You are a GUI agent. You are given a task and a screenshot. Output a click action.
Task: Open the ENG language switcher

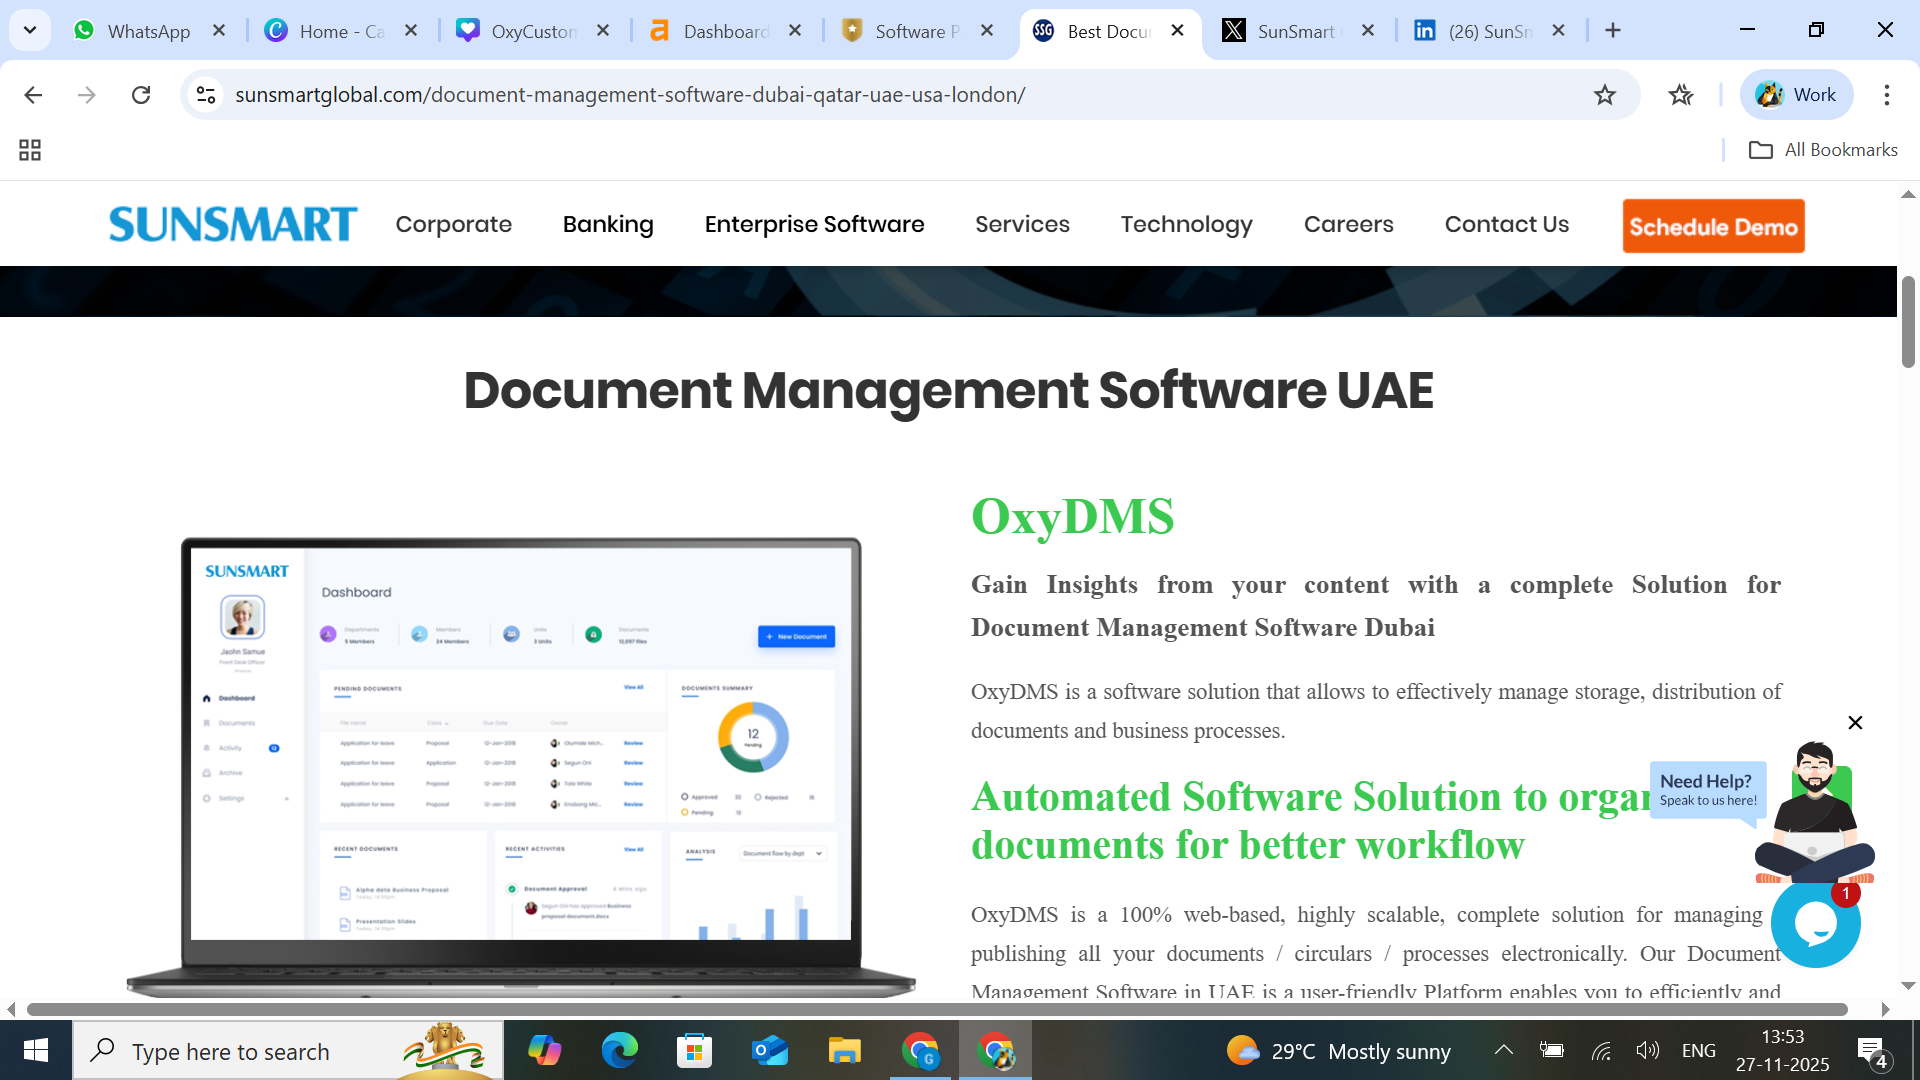click(x=1699, y=1051)
